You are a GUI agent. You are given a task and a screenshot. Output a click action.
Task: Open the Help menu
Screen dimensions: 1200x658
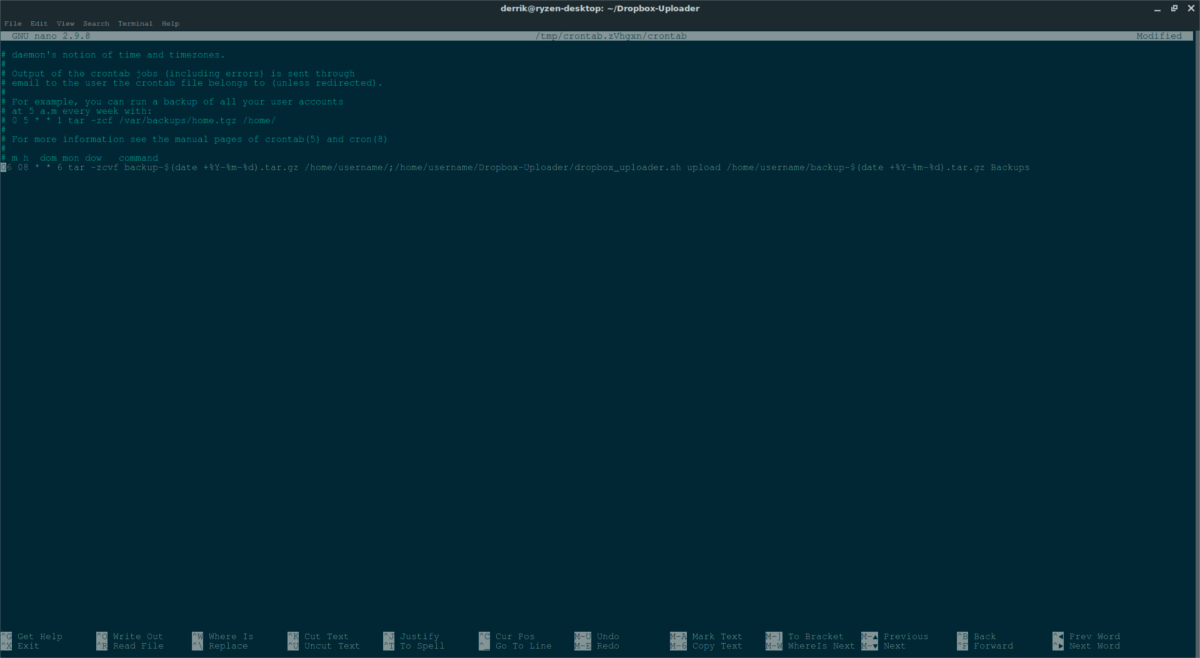170,23
